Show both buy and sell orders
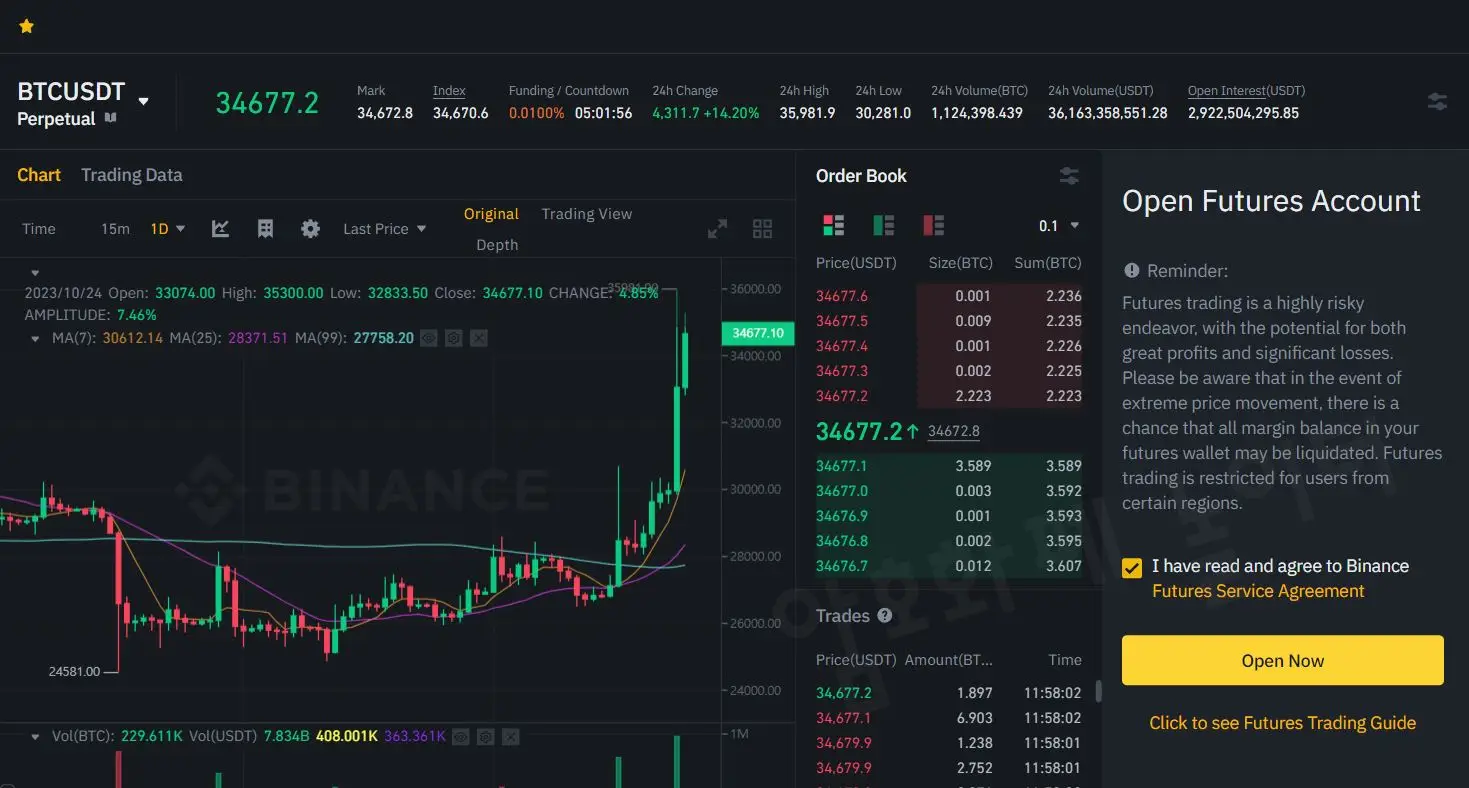Image resolution: width=1469 pixels, height=788 pixels. click(x=833, y=225)
